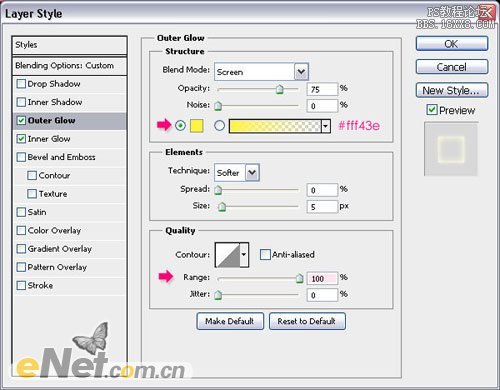This screenshot has width=500, height=390.
Task: Open the yellow glow color swatch
Action: pos(197,126)
